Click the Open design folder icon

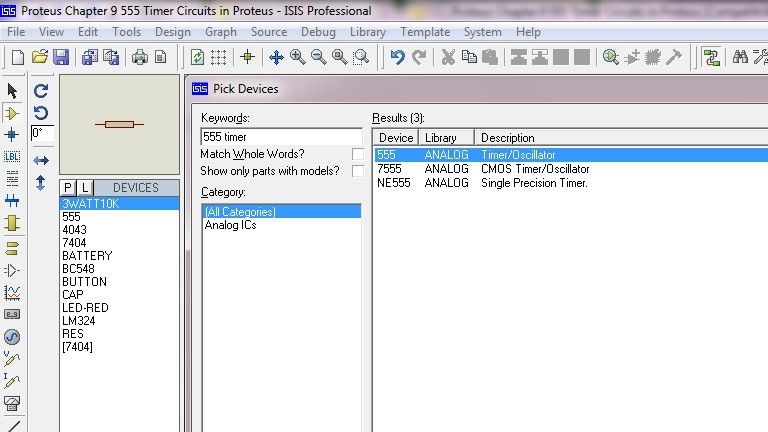pyautogui.click(x=40, y=57)
